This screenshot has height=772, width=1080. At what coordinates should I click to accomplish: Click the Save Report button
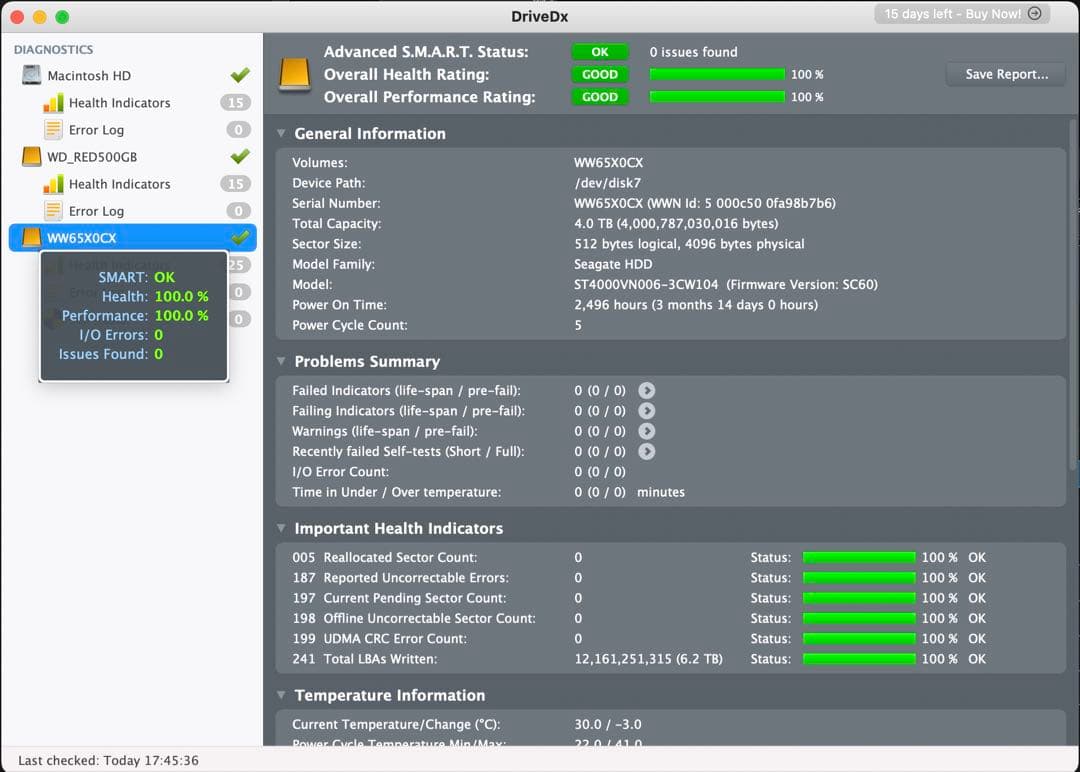[x=1006, y=74]
